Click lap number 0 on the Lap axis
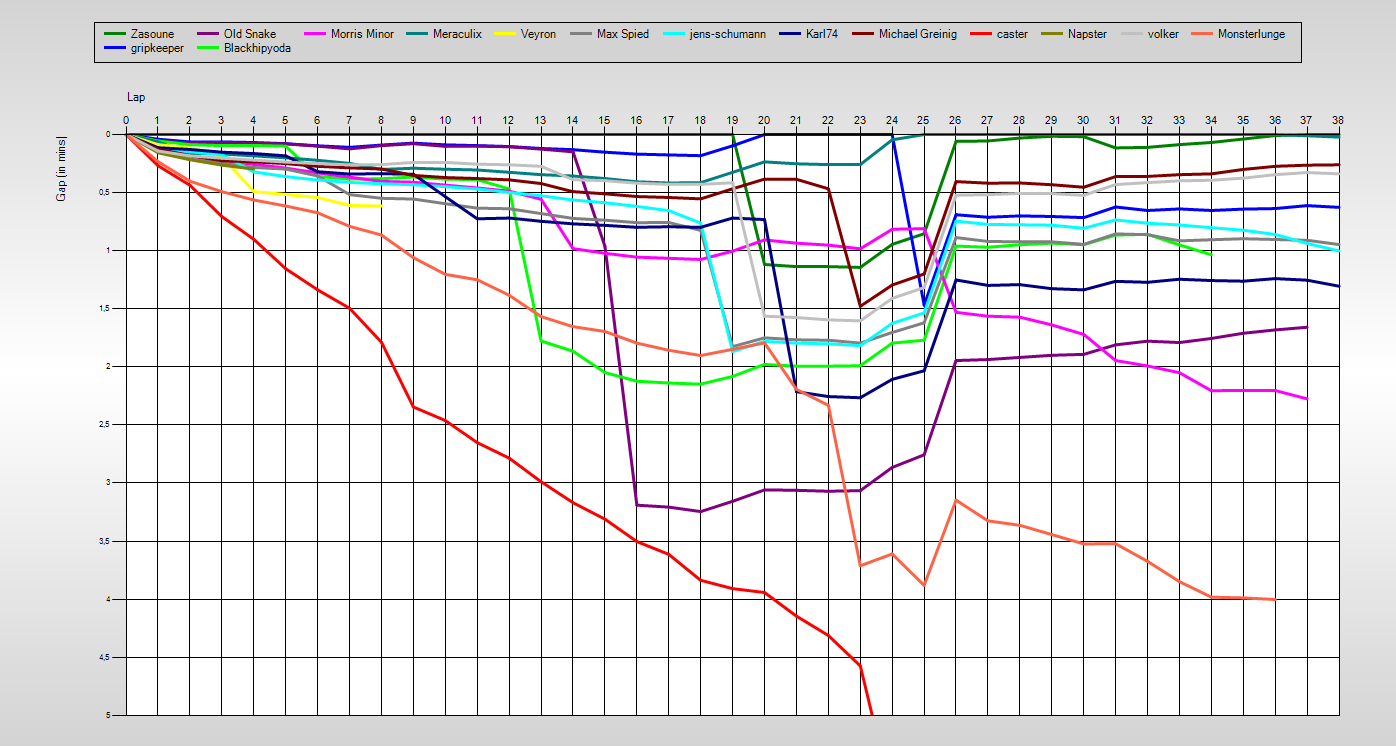This screenshot has height=746, width=1396. [x=126, y=120]
